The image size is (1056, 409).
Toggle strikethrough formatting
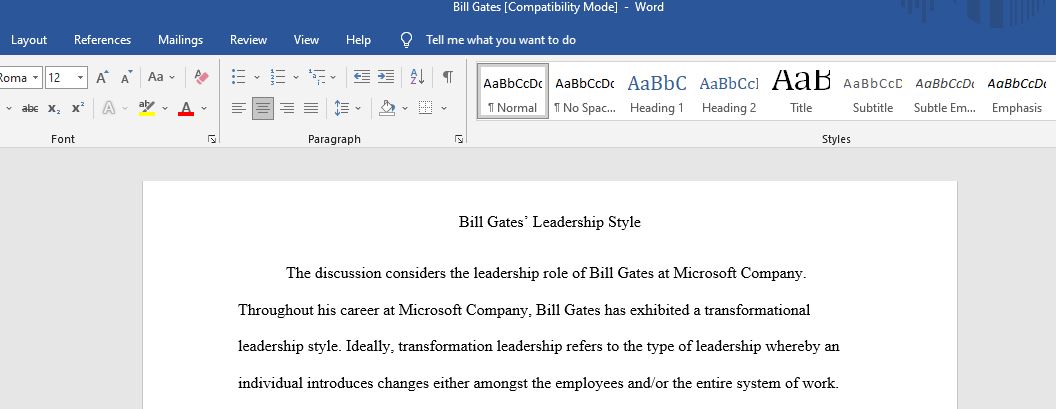(30, 108)
